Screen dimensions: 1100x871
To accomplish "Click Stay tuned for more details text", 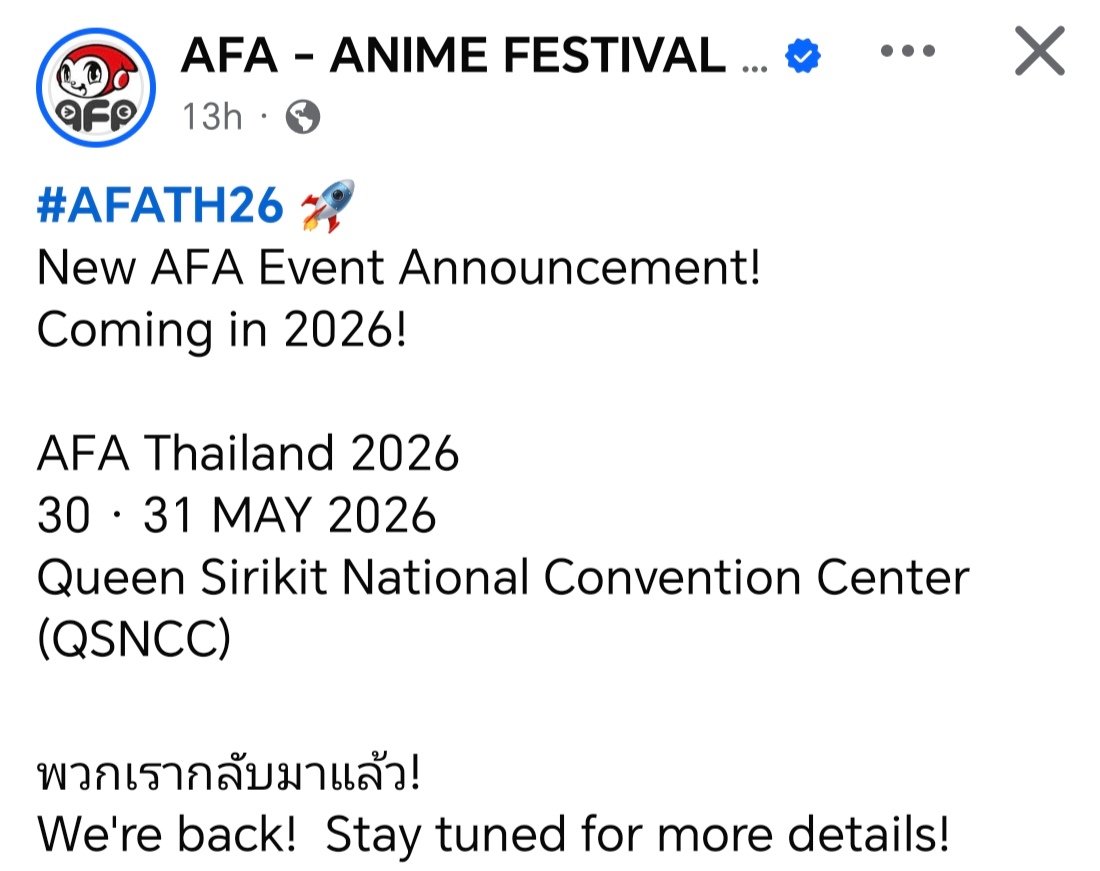I will pos(636,835).
